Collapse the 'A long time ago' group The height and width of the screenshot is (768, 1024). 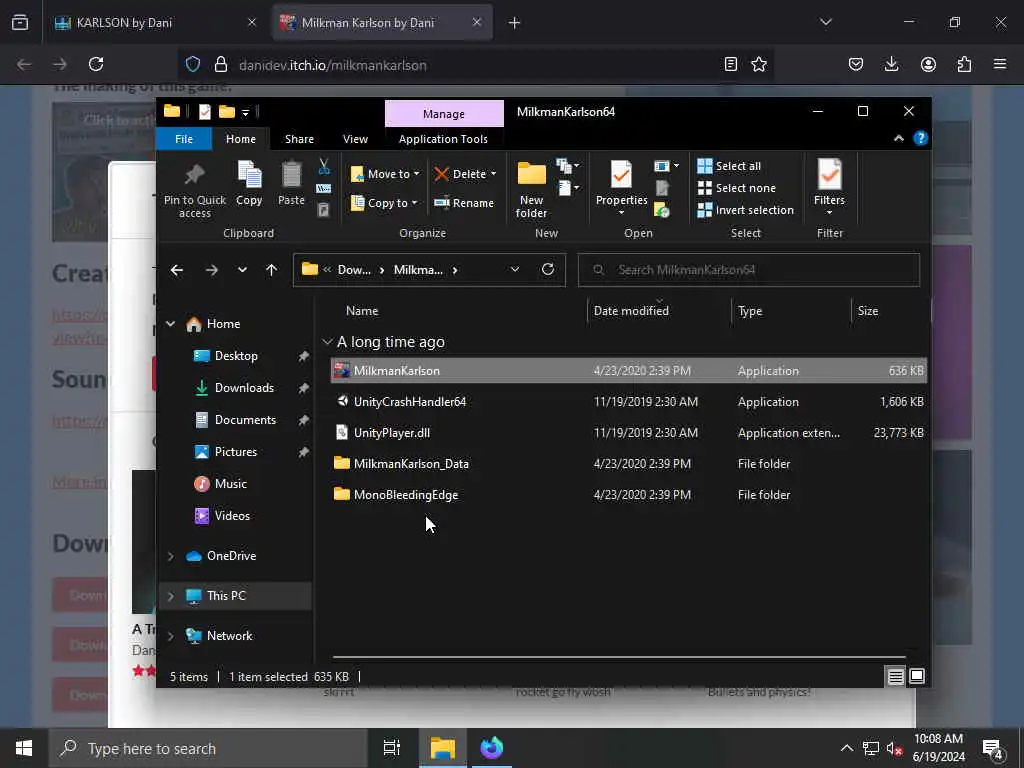click(x=327, y=342)
